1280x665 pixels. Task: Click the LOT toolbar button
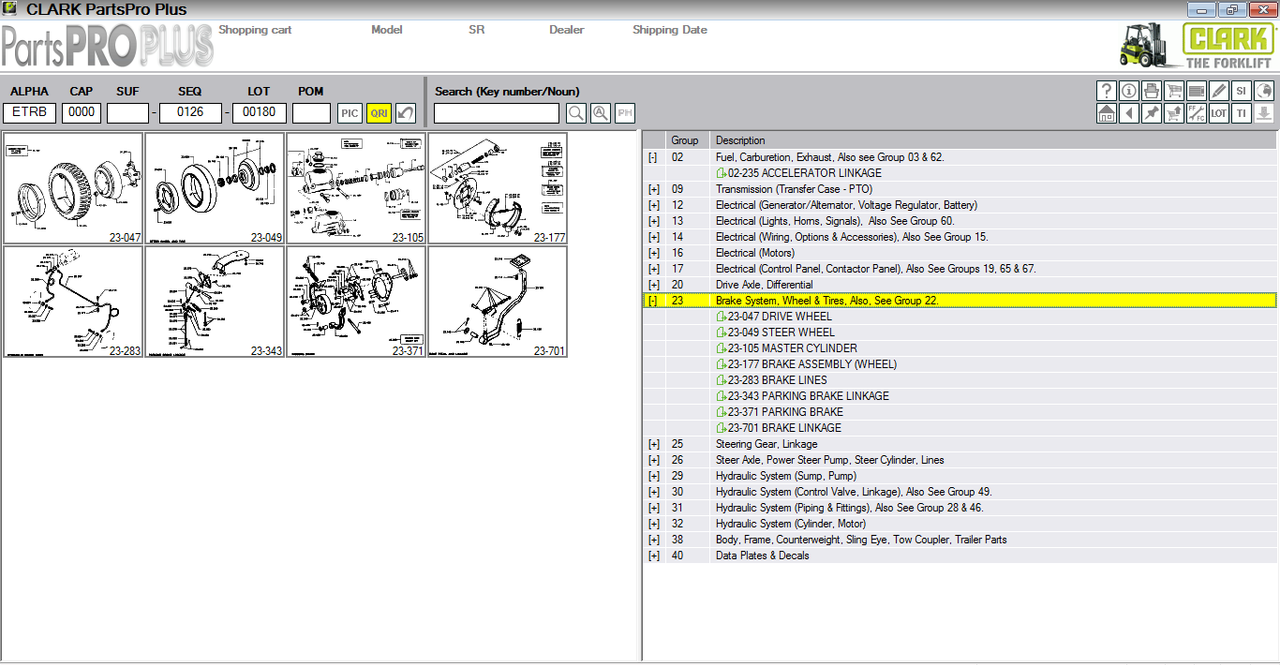pyautogui.click(x=1219, y=113)
